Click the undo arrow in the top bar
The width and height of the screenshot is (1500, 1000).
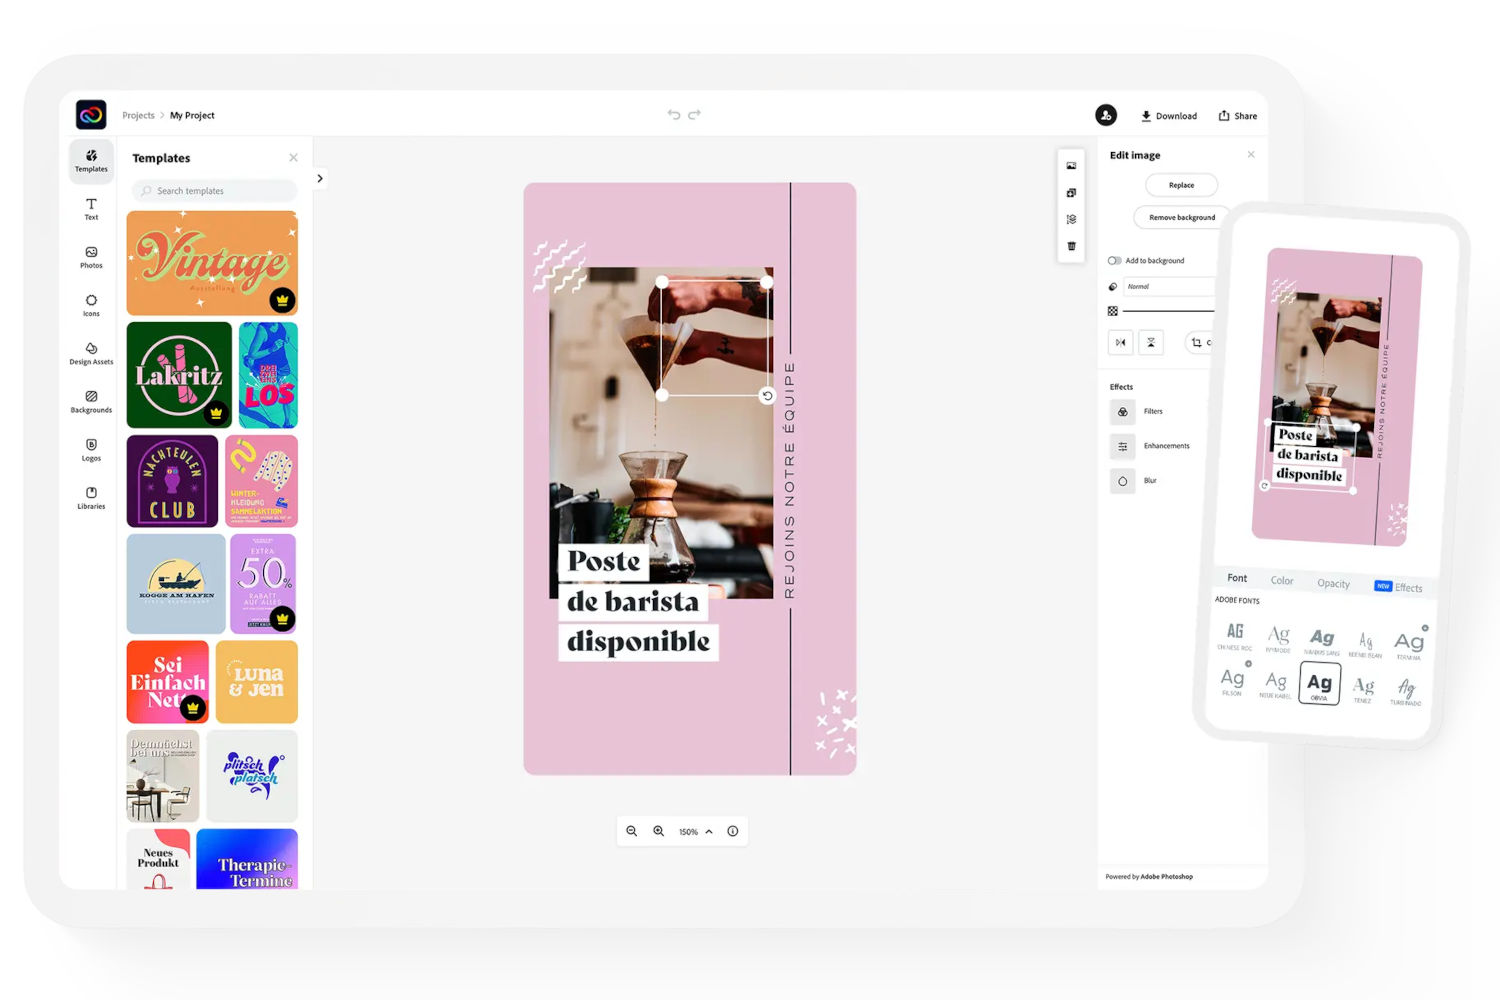pos(674,115)
